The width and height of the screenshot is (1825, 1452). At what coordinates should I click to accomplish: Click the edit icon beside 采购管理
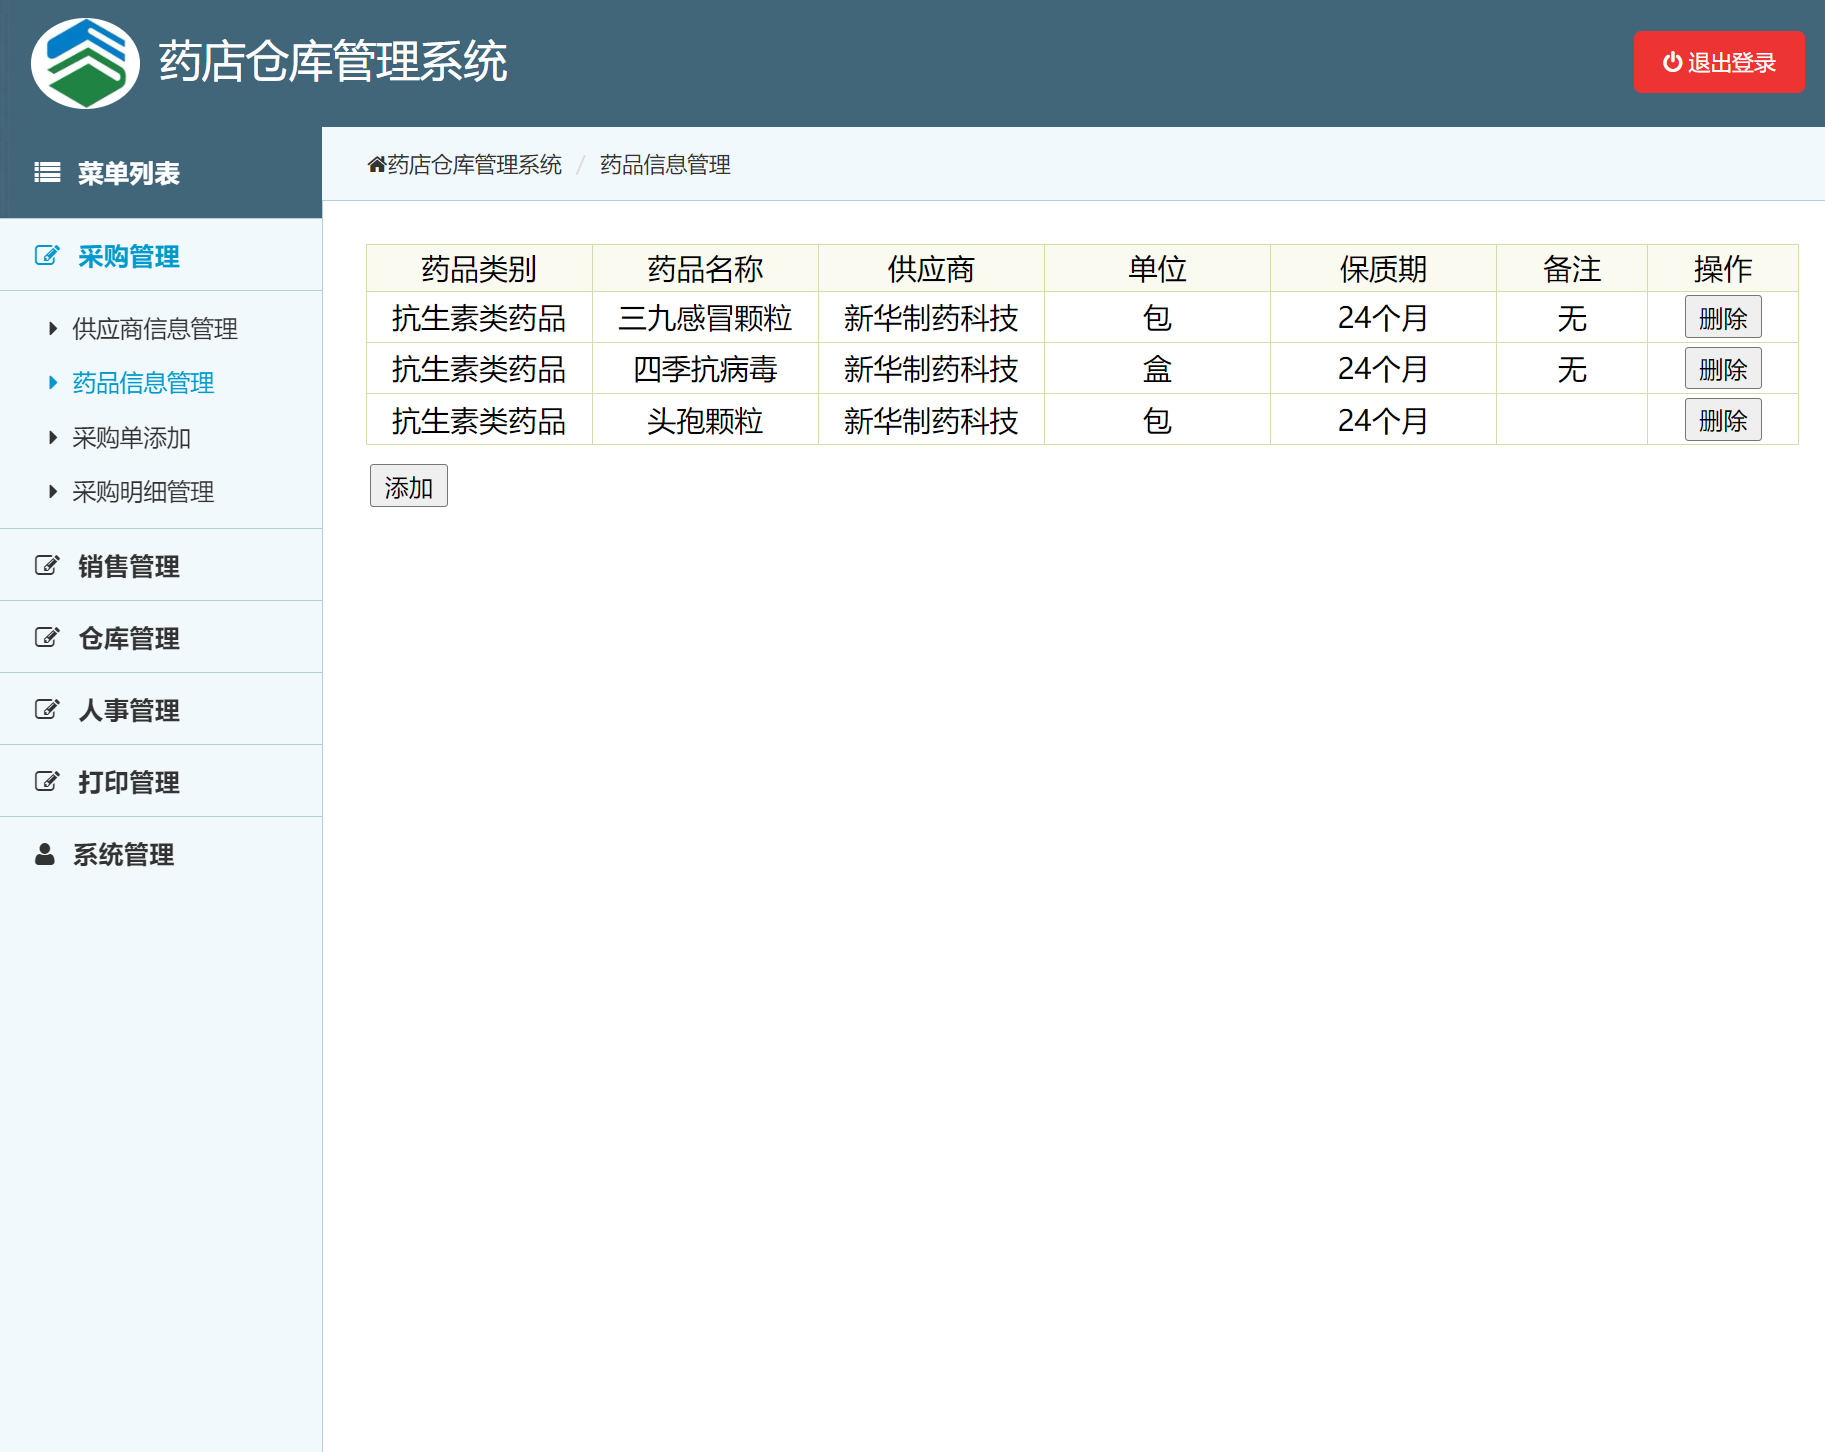click(x=46, y=254)
